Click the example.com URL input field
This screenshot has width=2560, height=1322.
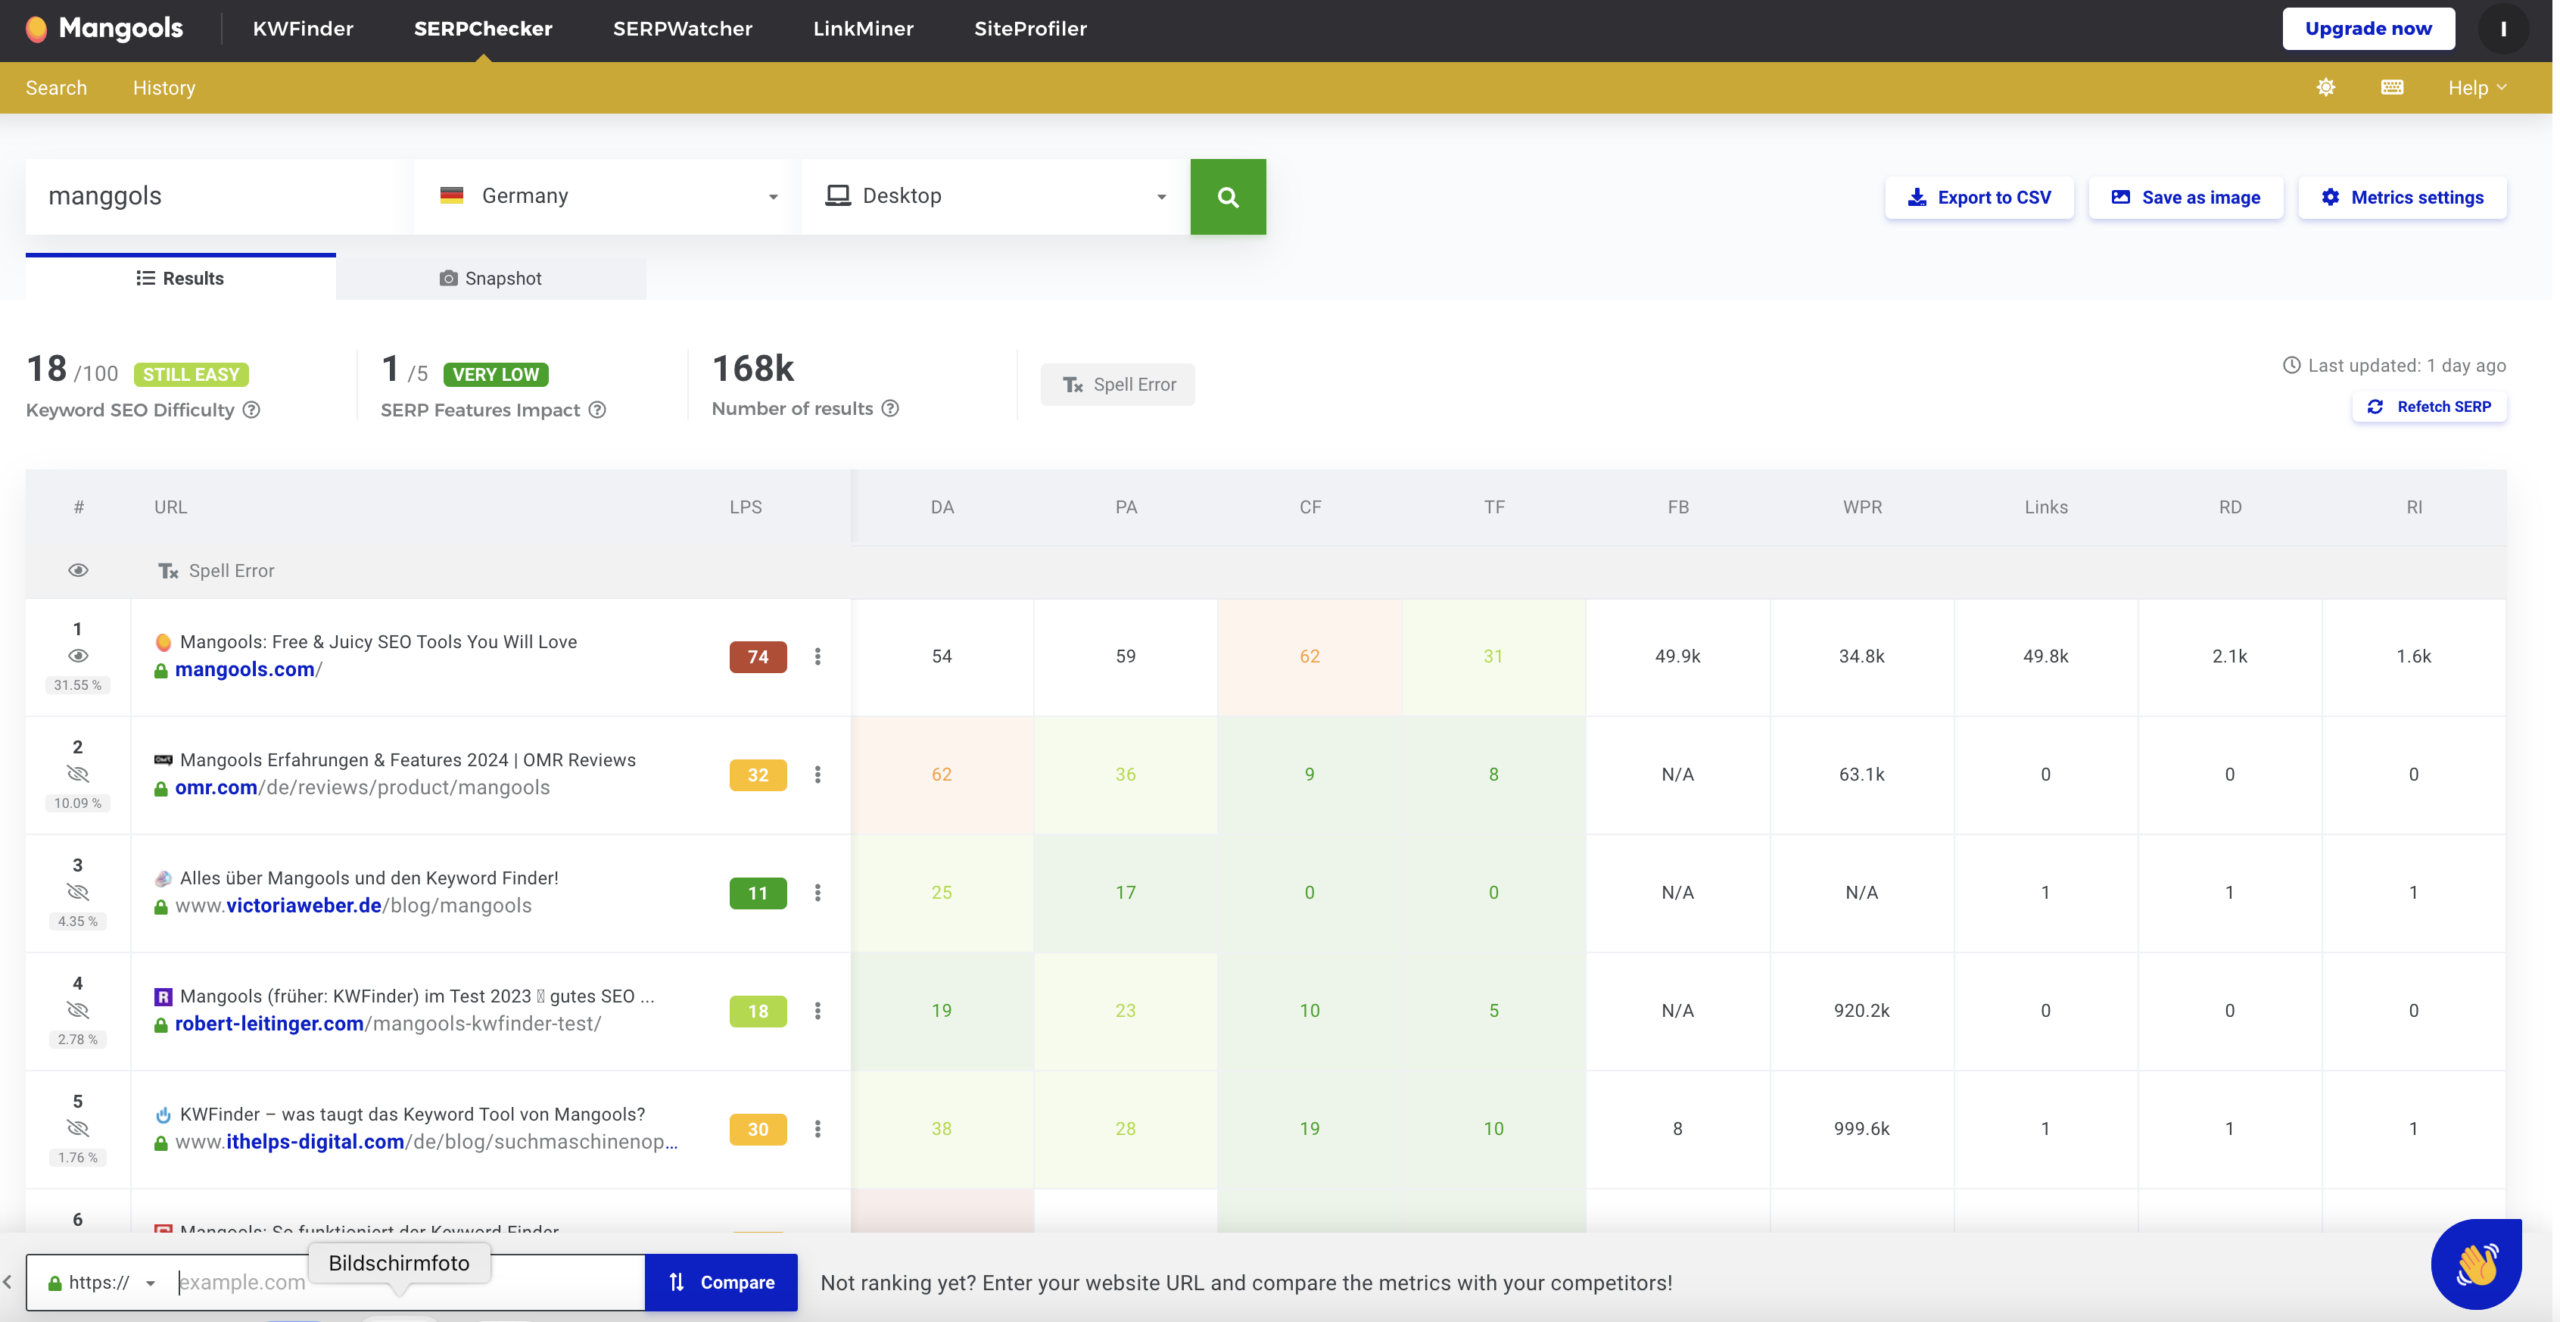coord(408,1283)
